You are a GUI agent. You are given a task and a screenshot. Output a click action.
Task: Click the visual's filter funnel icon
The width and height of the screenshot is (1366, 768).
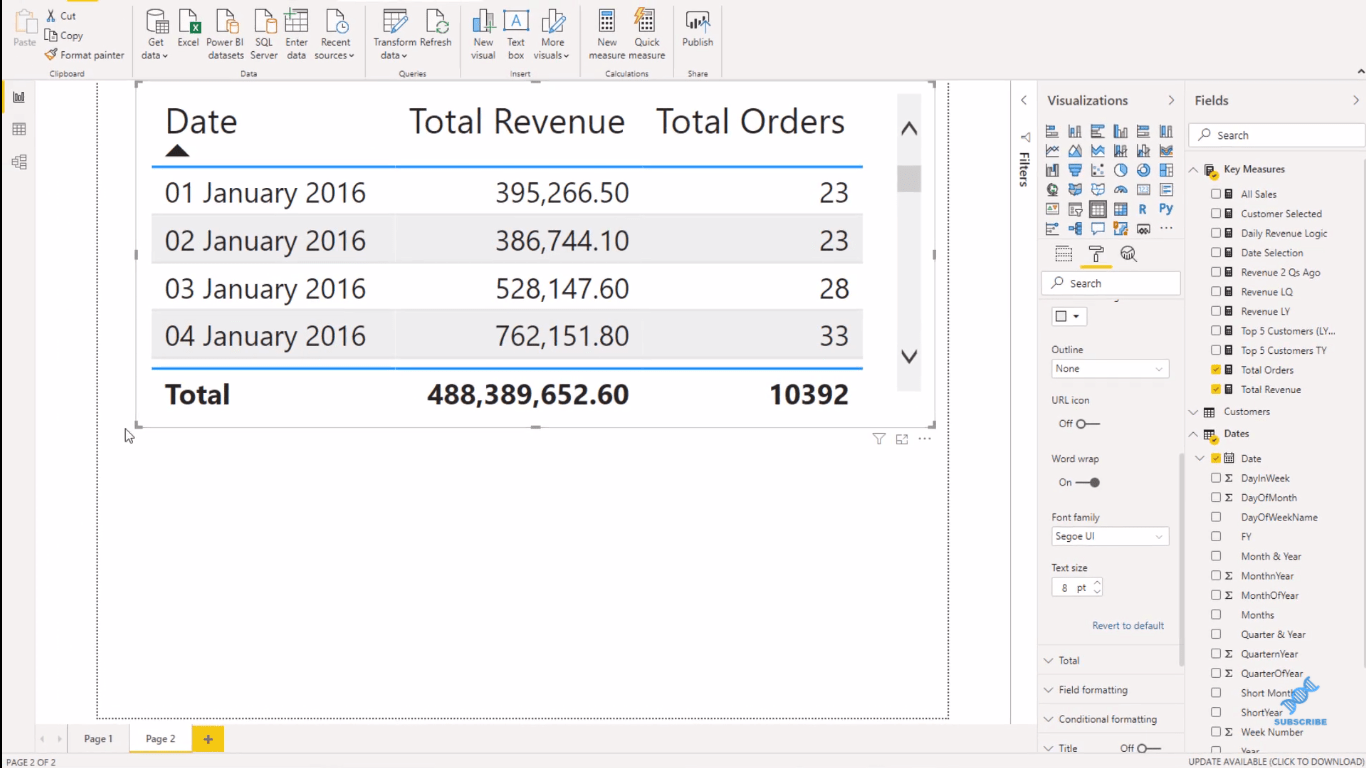(879, 439)
